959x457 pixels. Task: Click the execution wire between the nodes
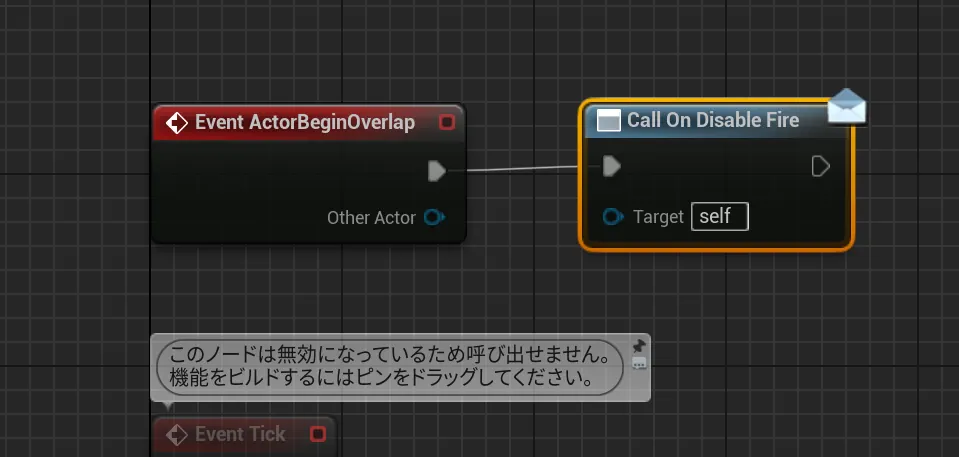tap(520, 169)
